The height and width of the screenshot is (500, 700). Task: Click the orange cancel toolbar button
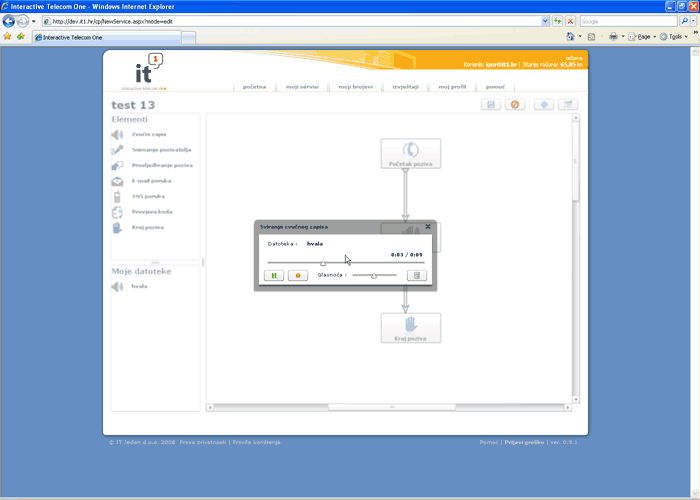pos(514,105)
